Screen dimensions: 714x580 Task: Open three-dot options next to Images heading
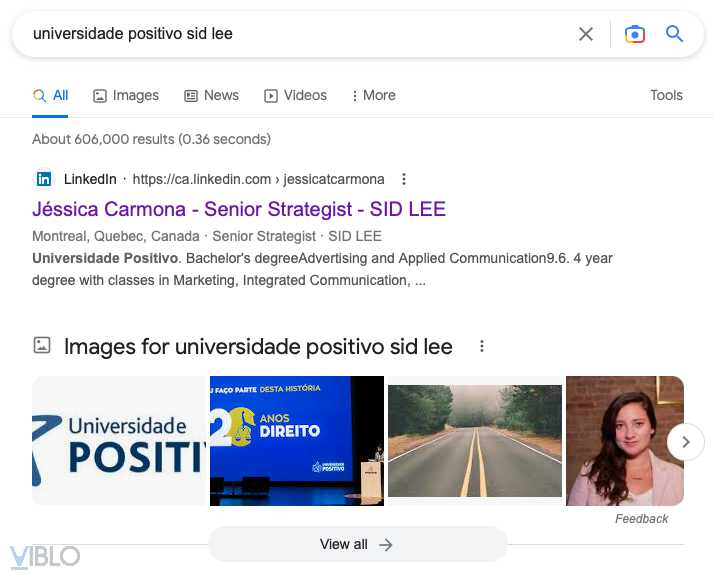point(482,346)
